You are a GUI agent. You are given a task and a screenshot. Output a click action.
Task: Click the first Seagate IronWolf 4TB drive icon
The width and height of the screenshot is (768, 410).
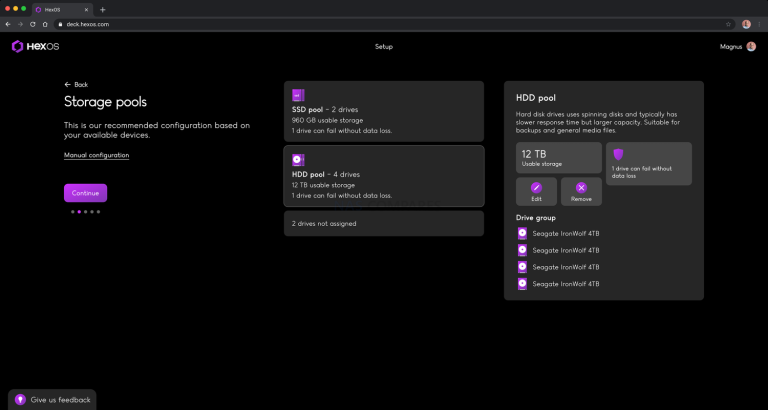coord(522,233)
